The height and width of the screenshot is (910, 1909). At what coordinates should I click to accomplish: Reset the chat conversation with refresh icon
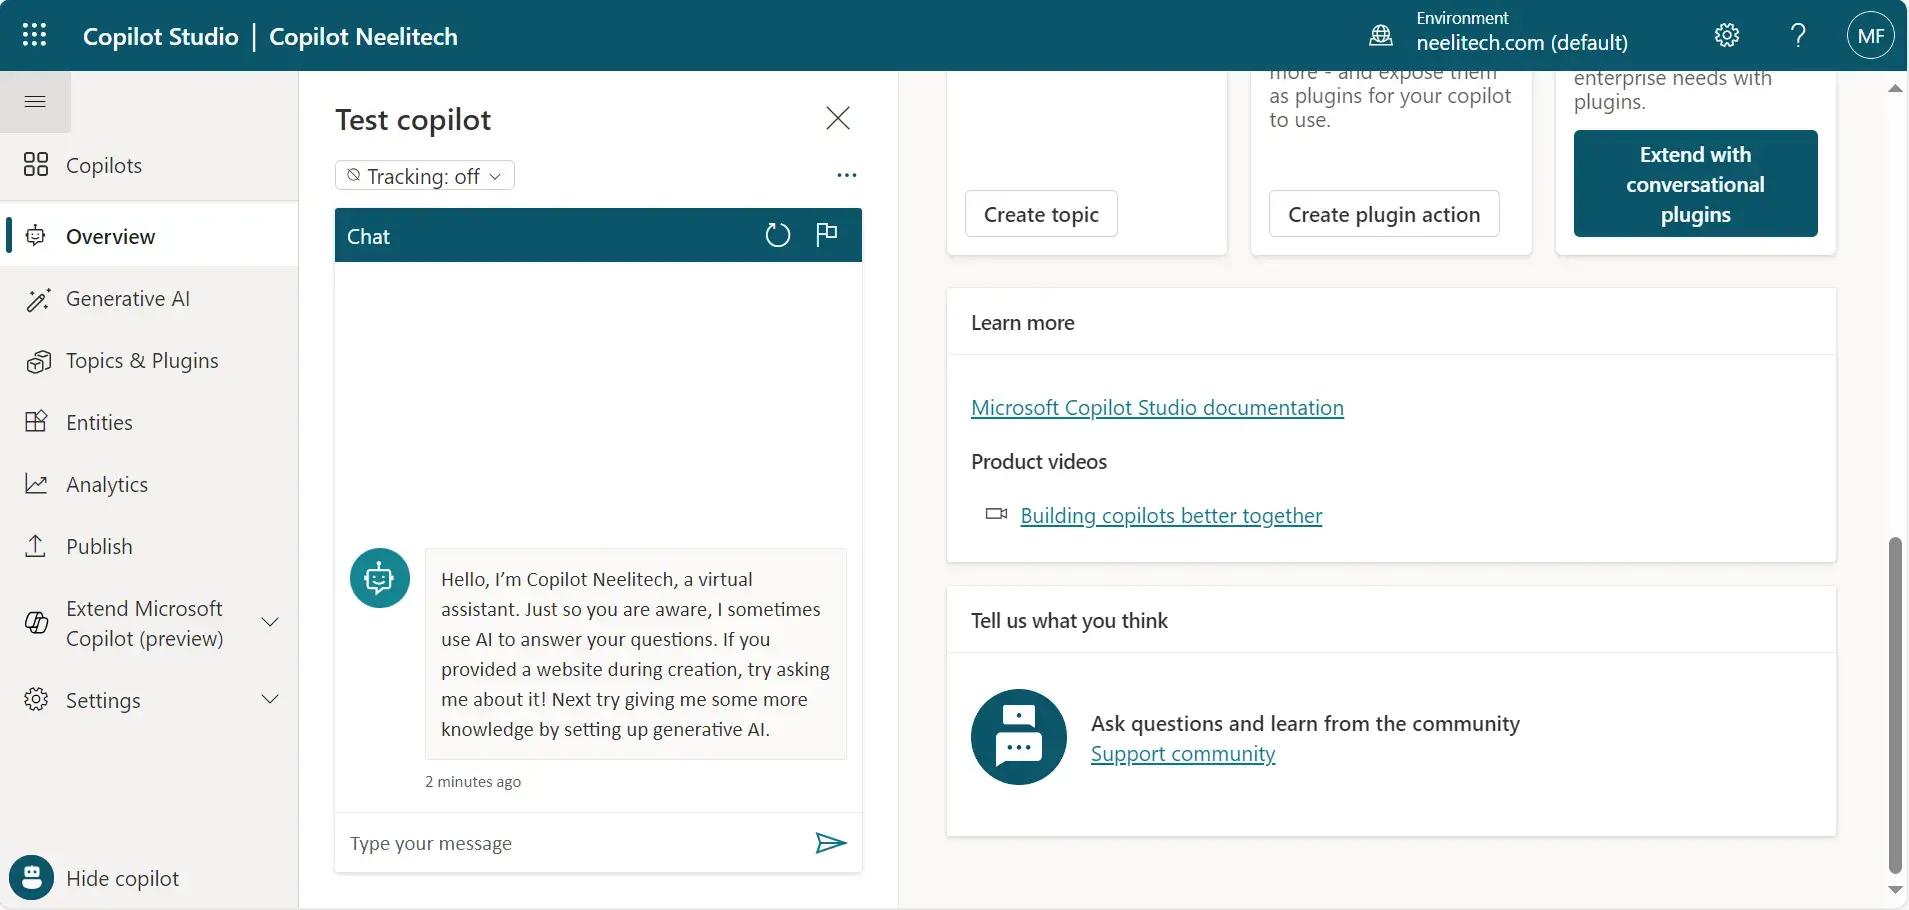777,235
